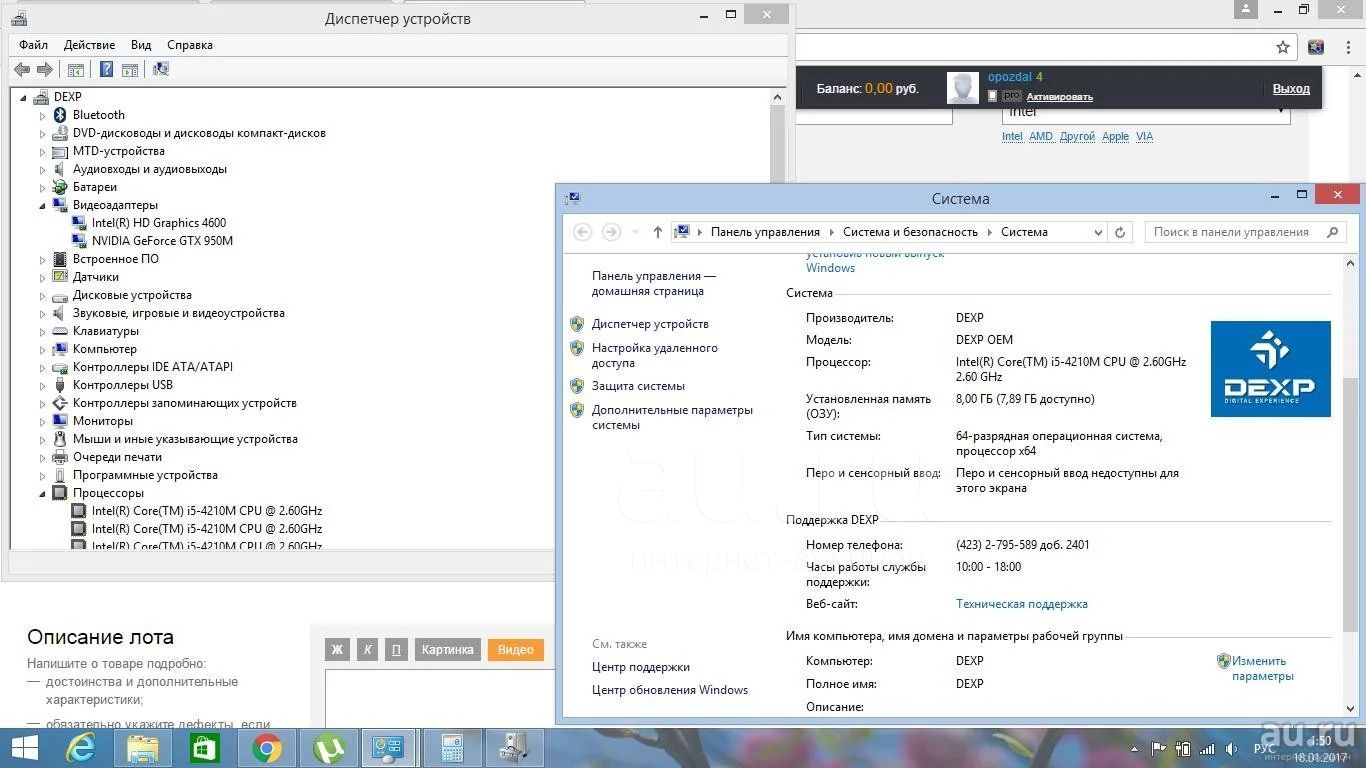Viewport: 1366px width, 768px height.
Task: Click the volume speaker tray icon
Action: [x=1233, y=748]
